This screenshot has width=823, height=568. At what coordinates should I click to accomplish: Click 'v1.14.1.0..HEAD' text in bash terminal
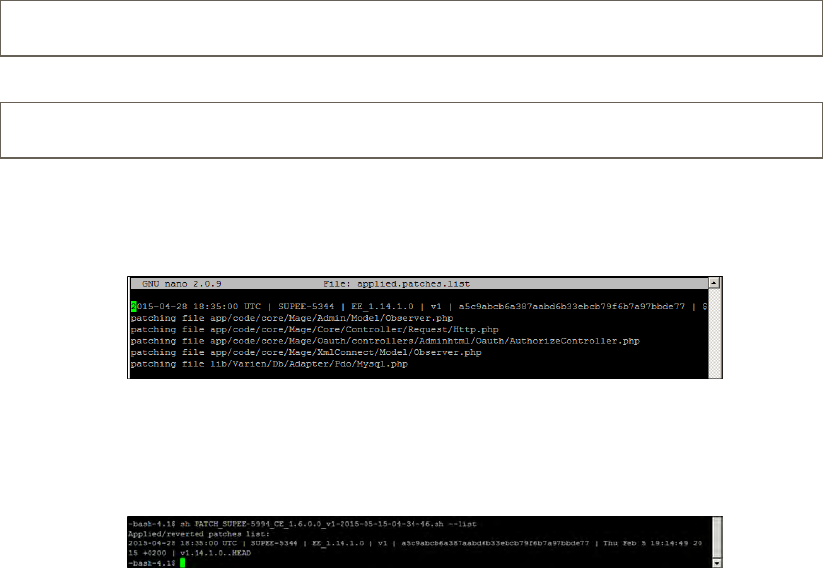pos(215,553)
